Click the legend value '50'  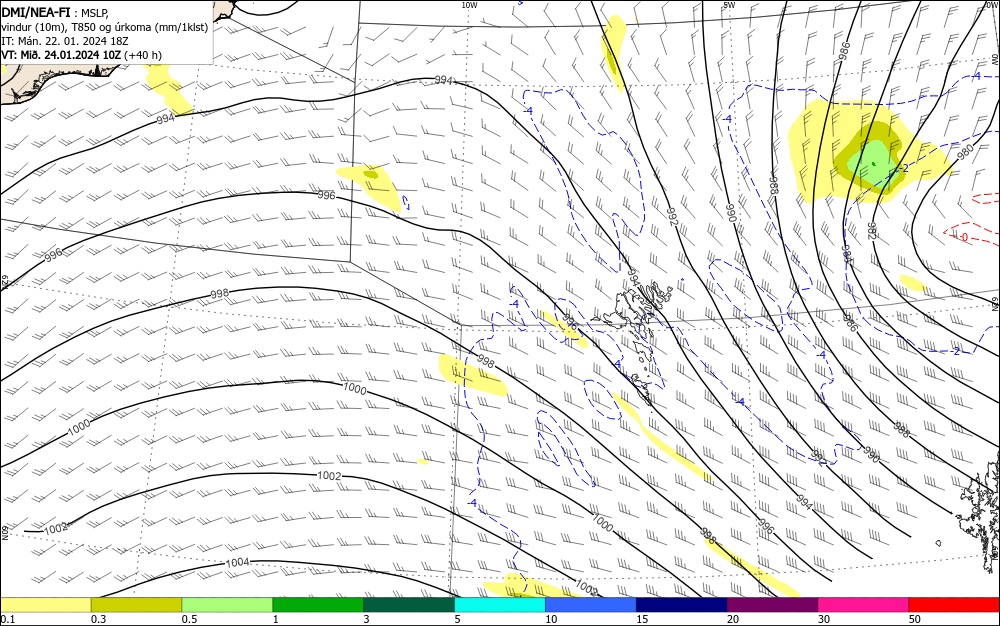(x=915, y=619)
